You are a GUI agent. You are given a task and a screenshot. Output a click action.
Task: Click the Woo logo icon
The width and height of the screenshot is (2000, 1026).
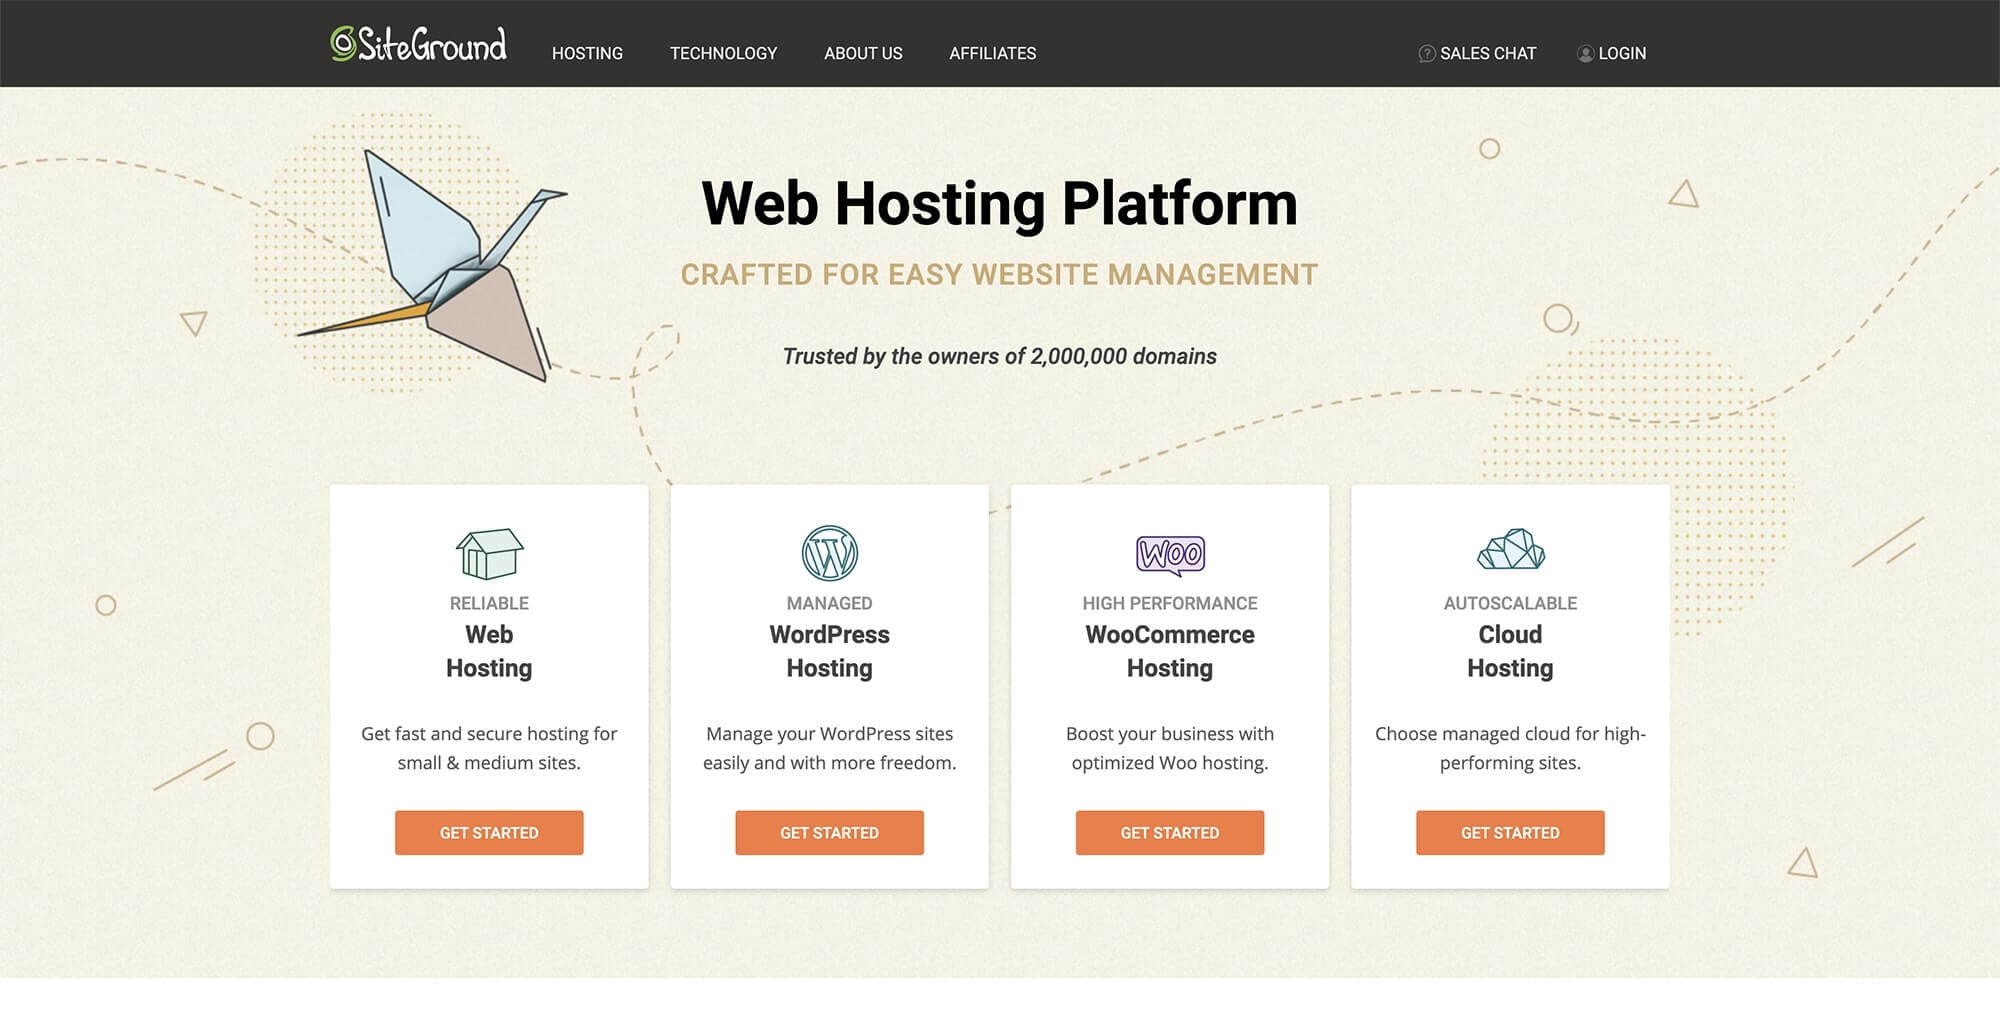[1170, 555]
